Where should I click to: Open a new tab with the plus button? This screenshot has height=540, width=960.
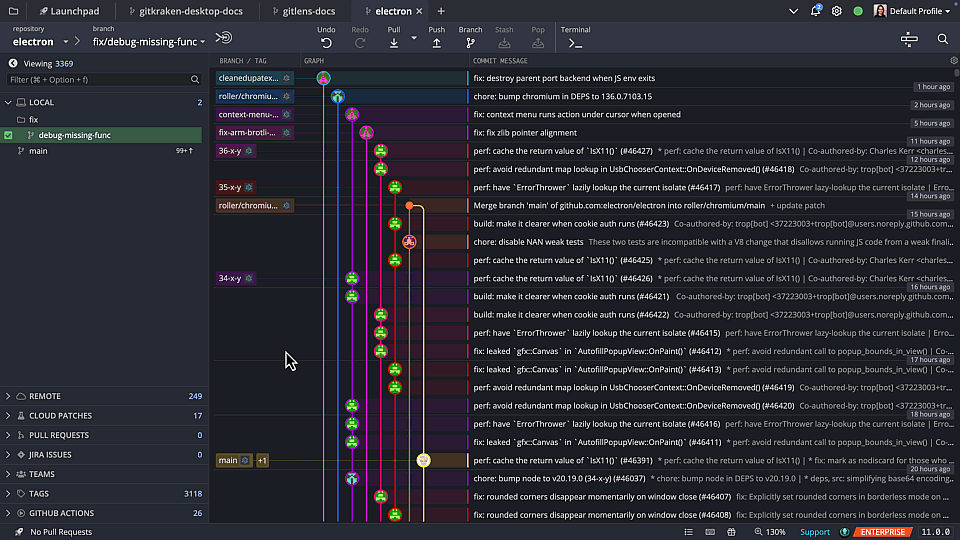441,11
